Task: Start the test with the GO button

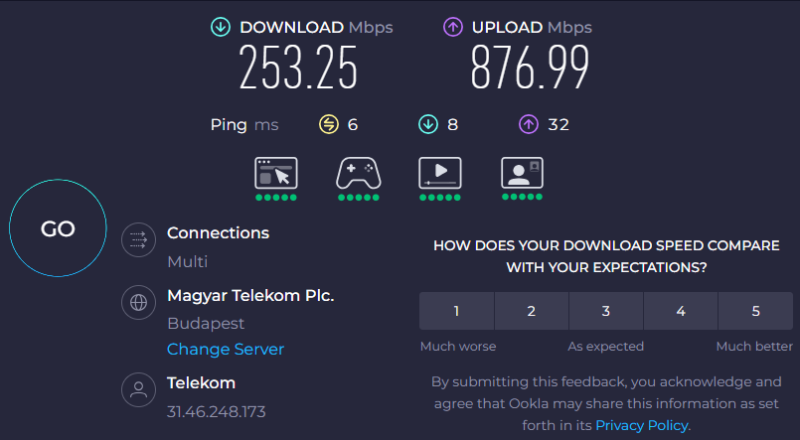Action: [58, 228]
